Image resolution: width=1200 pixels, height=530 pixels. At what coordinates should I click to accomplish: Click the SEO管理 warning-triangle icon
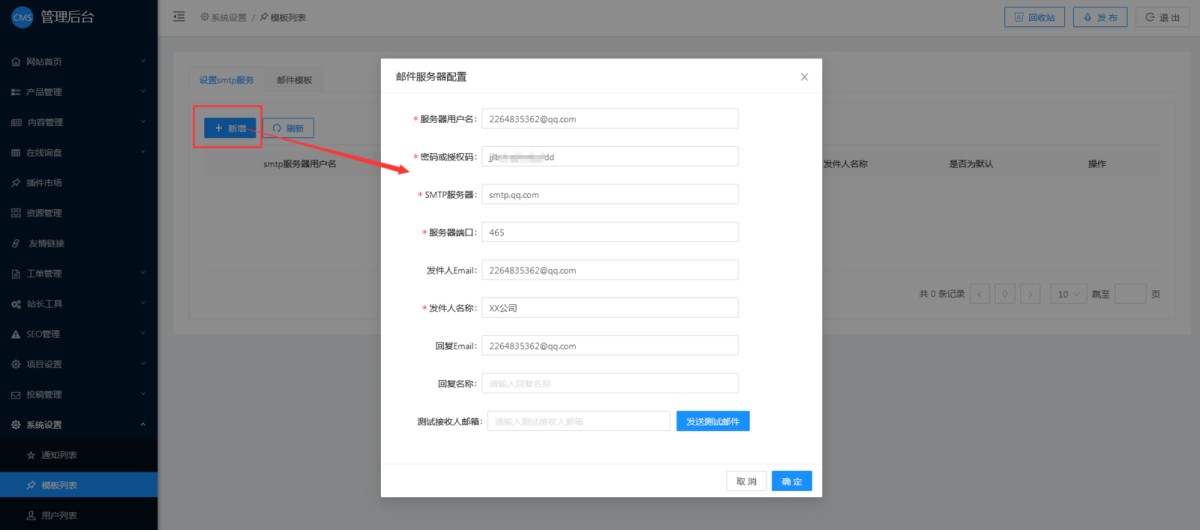[16, 334]
